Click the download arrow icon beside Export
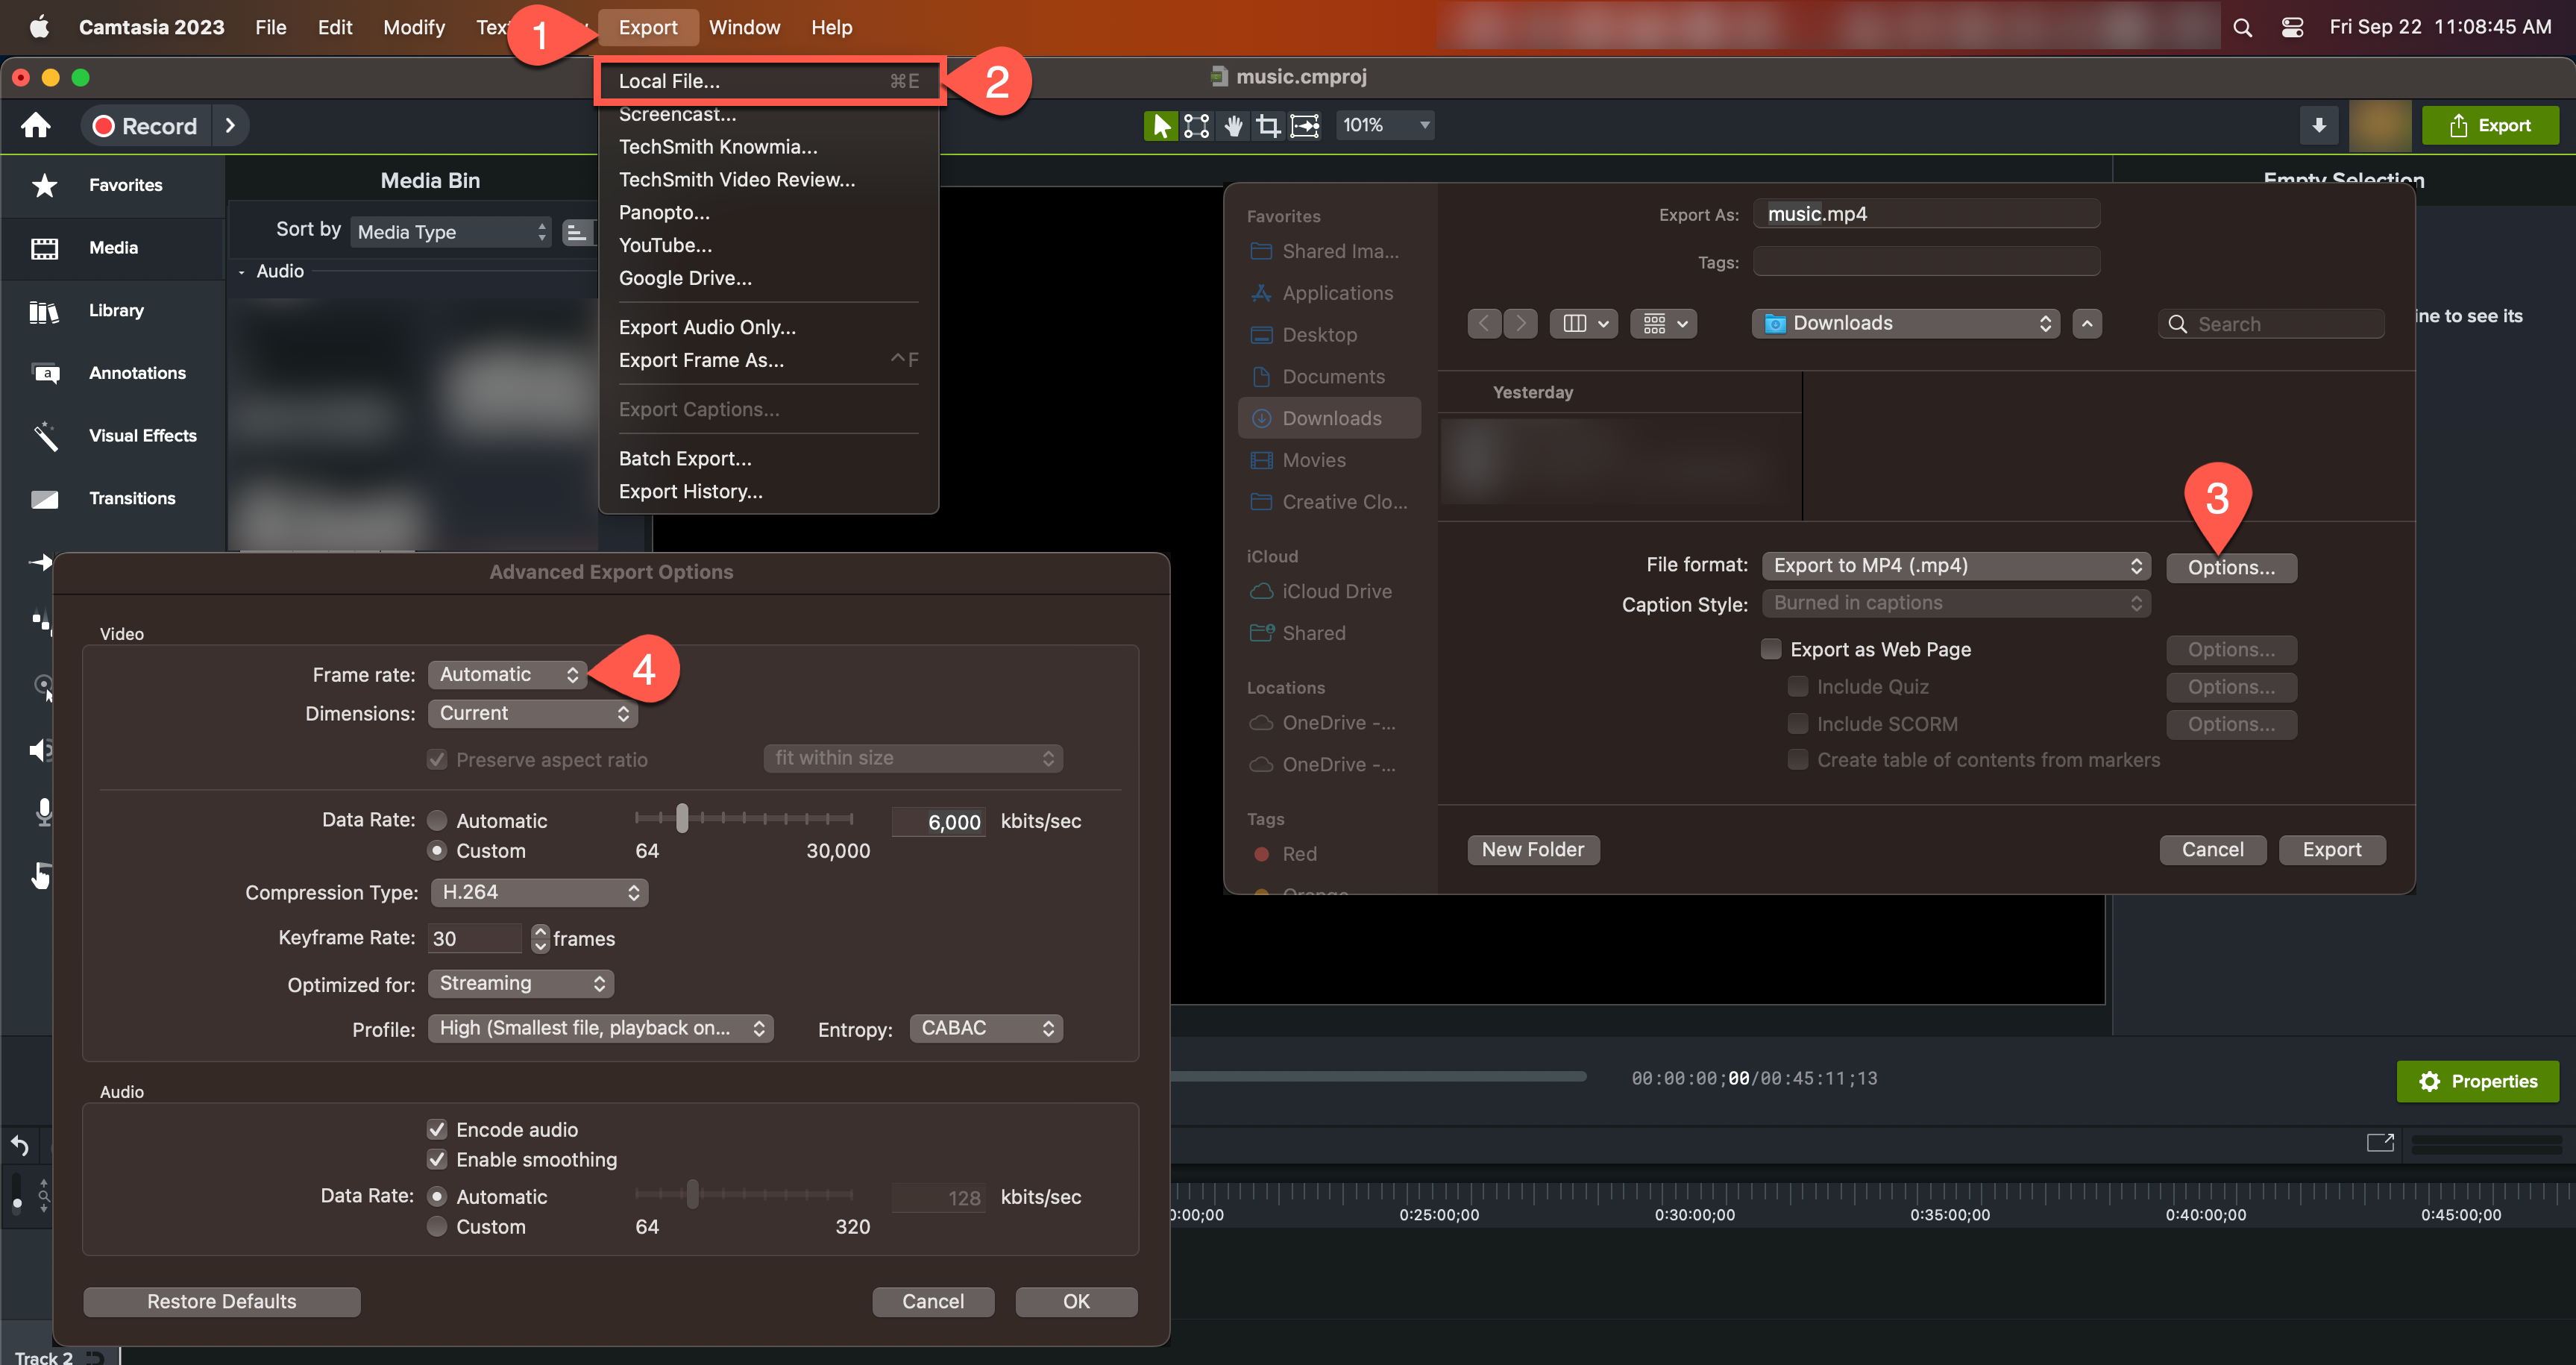This screenshot has width=2576, height=1365. 2318,125
